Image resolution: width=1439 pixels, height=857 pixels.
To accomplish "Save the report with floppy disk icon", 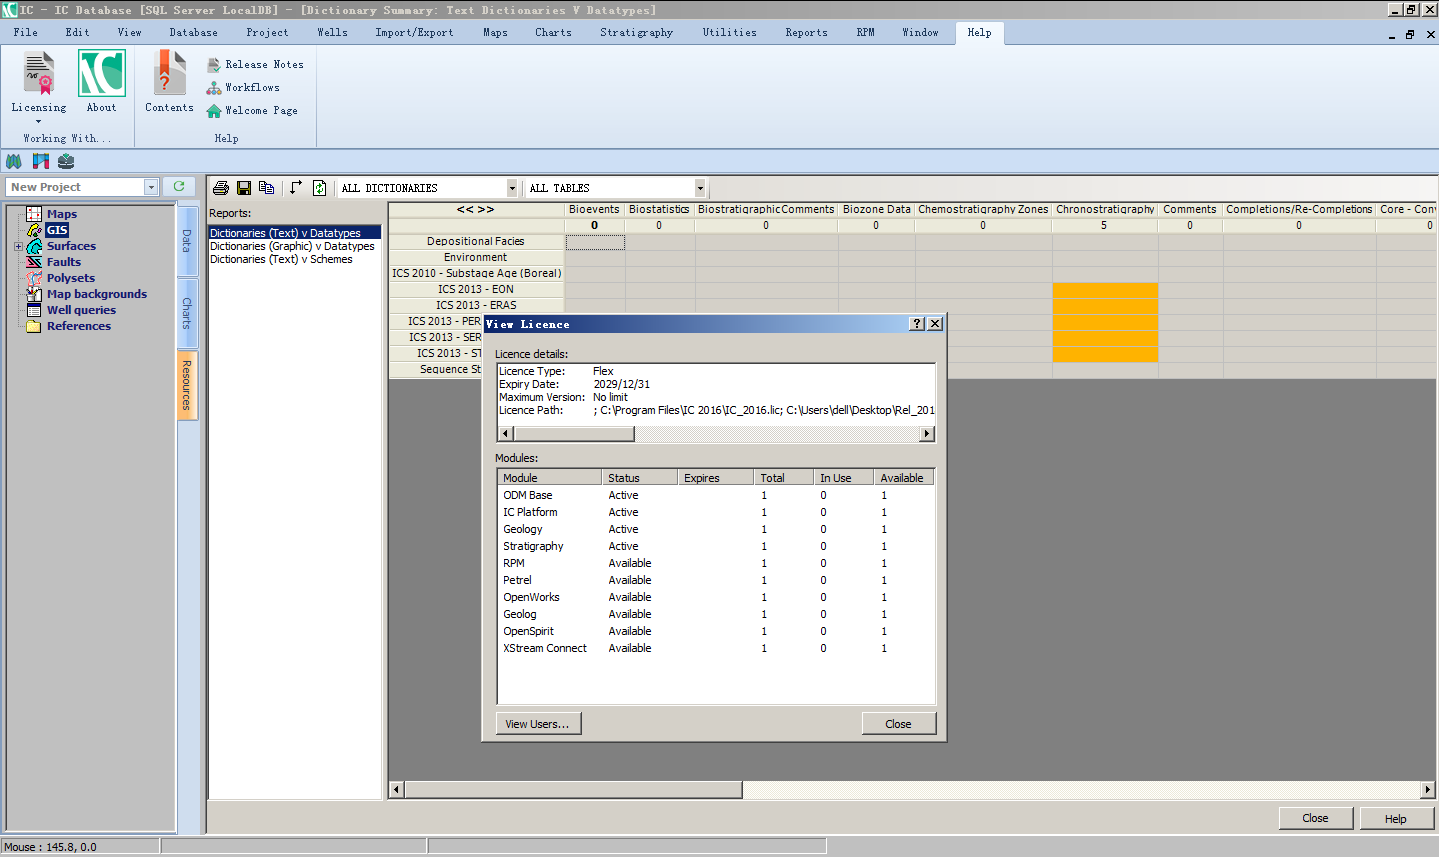I will [x=244, y=188].
